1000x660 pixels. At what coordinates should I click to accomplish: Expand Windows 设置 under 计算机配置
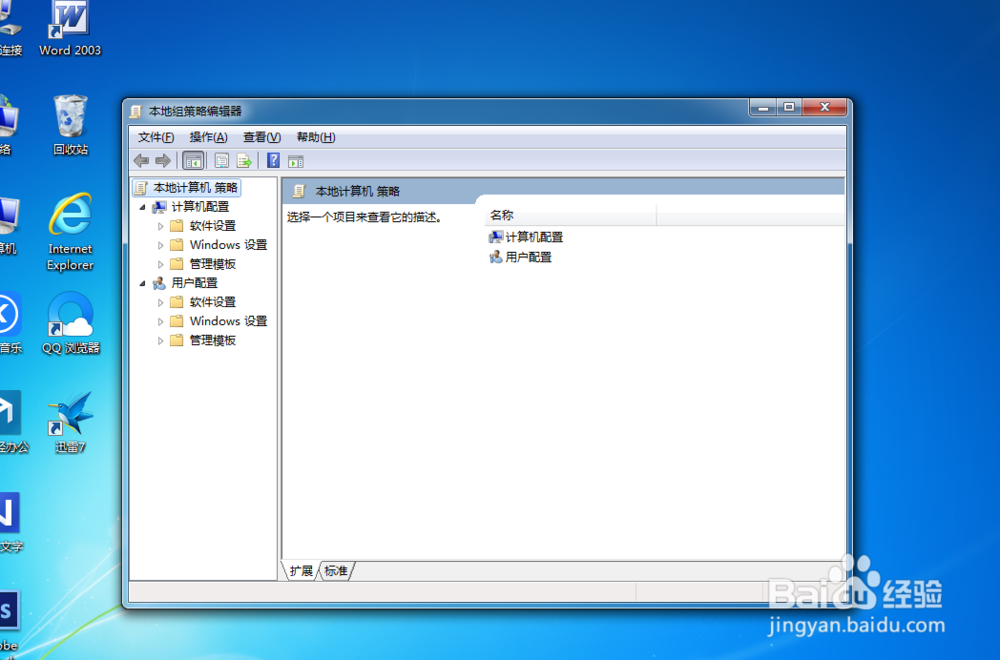tap(161, 245)
